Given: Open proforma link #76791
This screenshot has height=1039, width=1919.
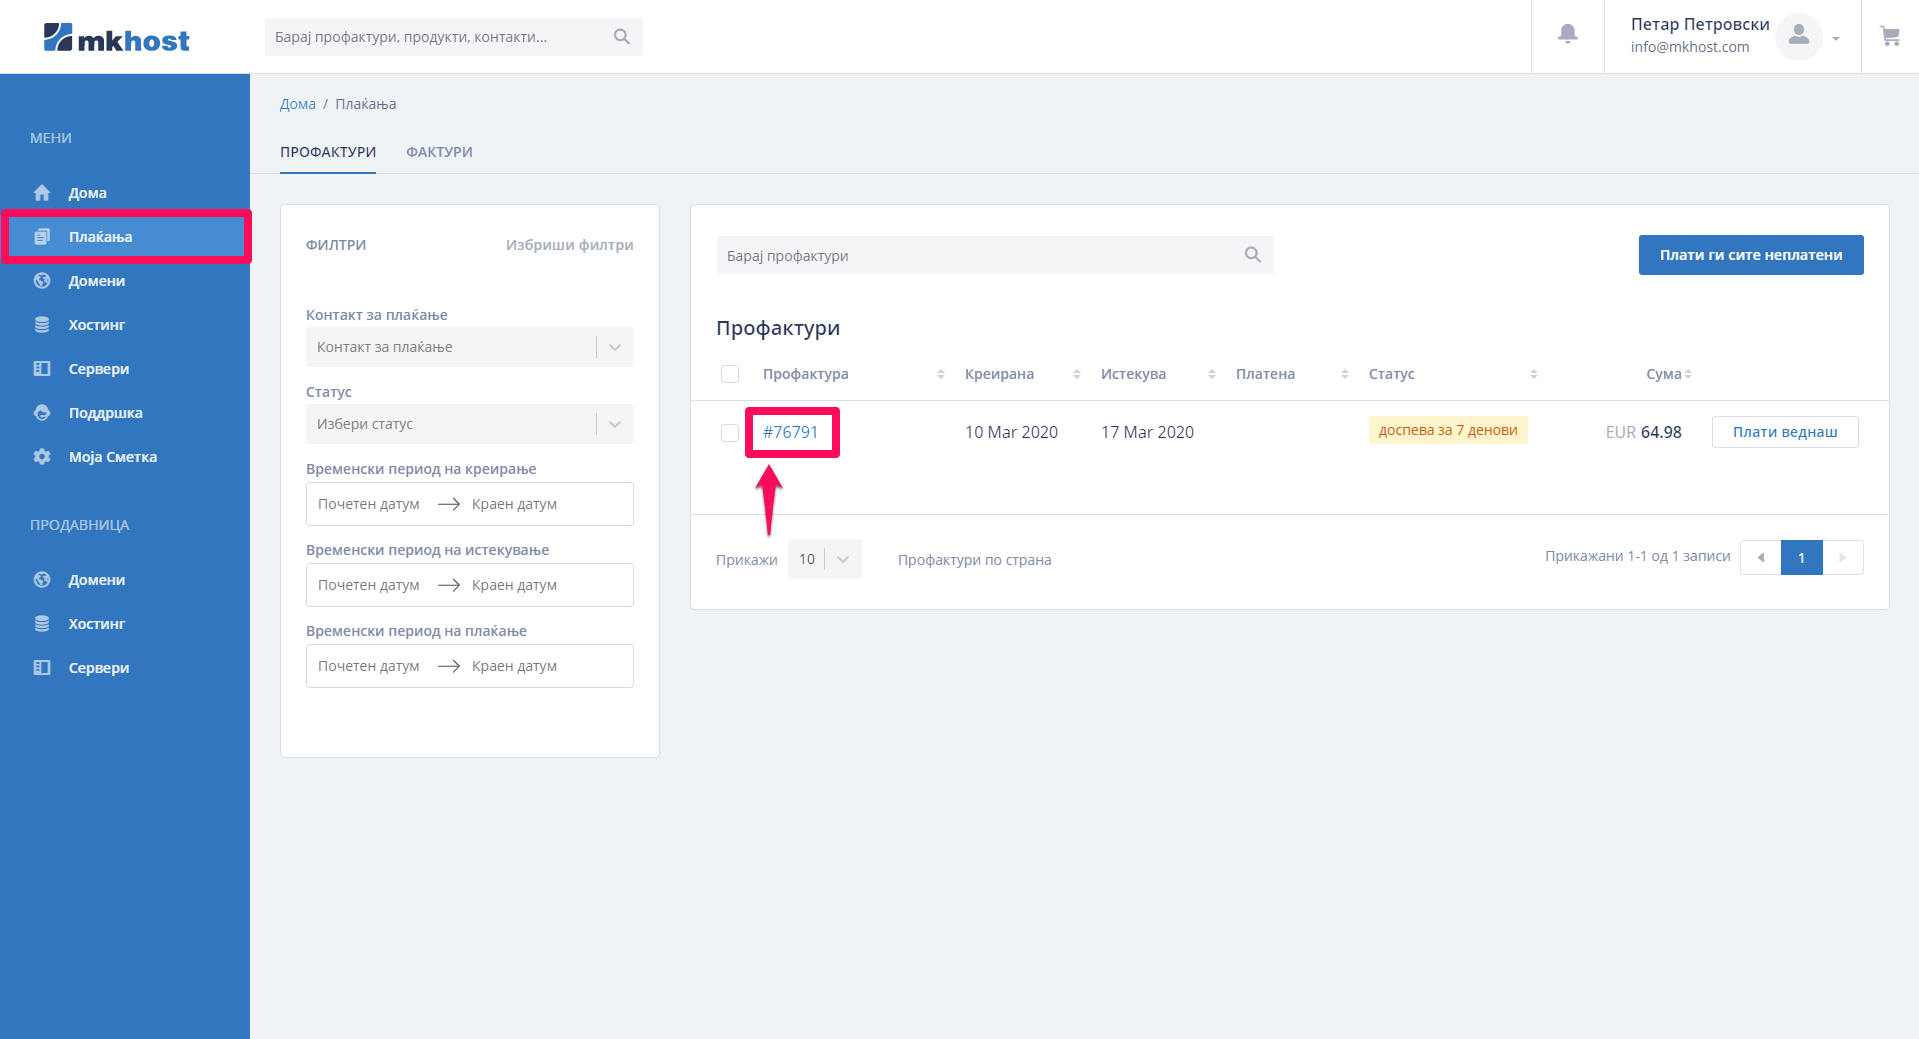Looking at the screenshot, I should tap(790, 432).
